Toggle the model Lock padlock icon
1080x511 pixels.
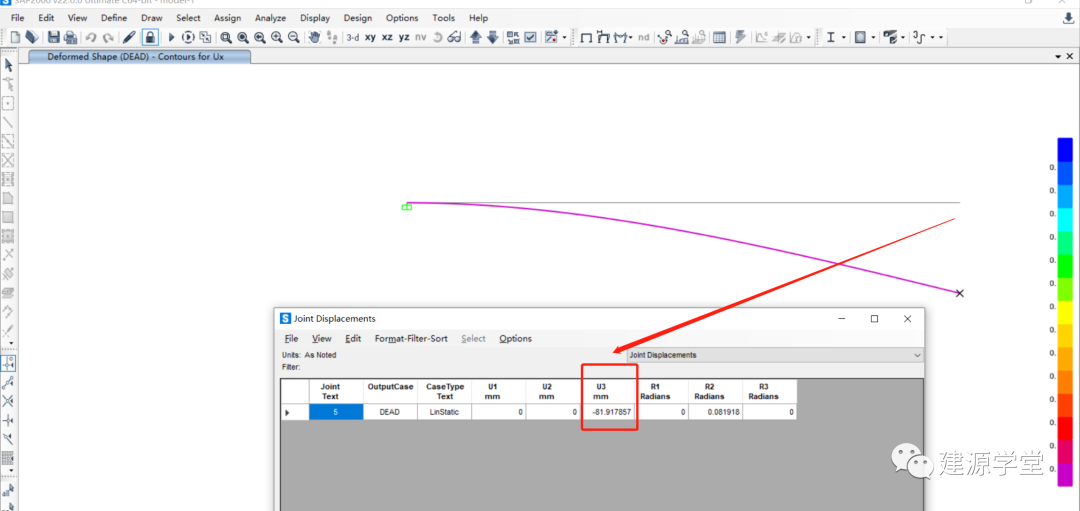148,37
